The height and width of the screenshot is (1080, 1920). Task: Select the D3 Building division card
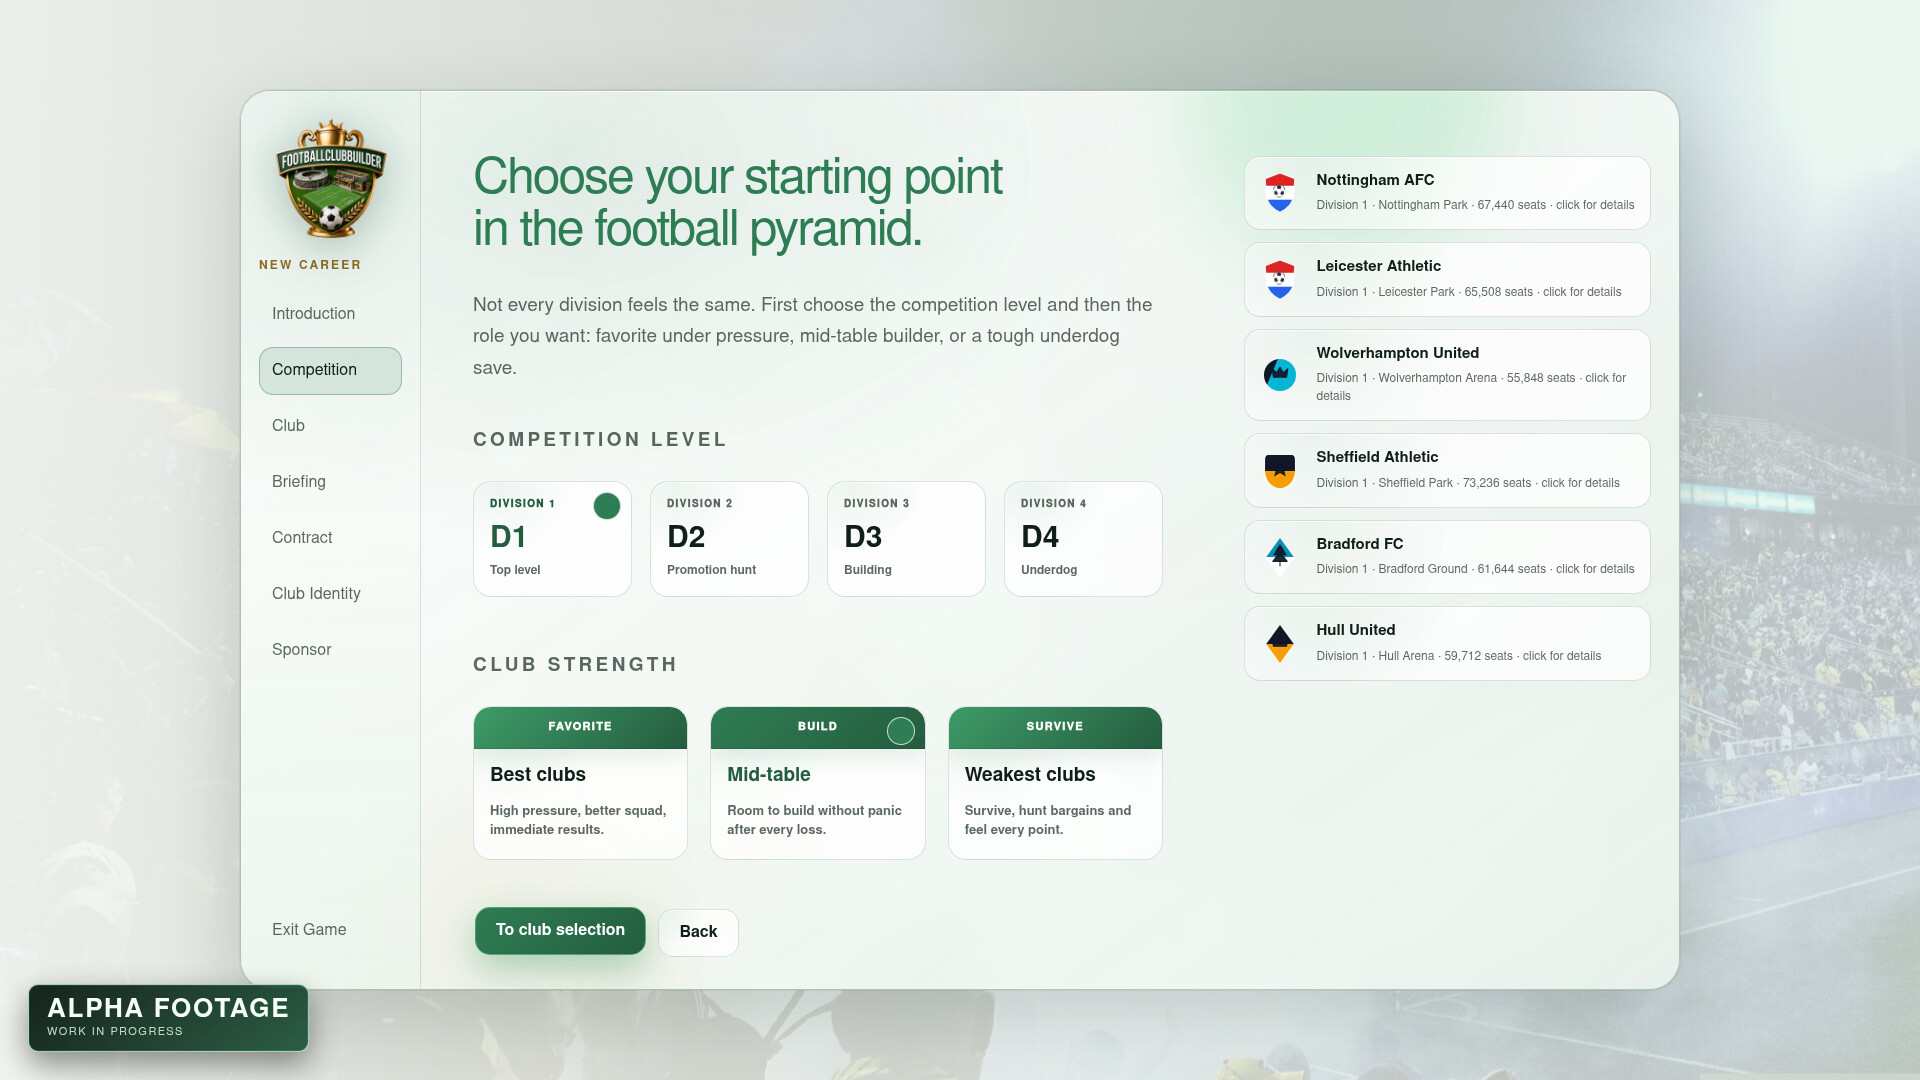906,539
